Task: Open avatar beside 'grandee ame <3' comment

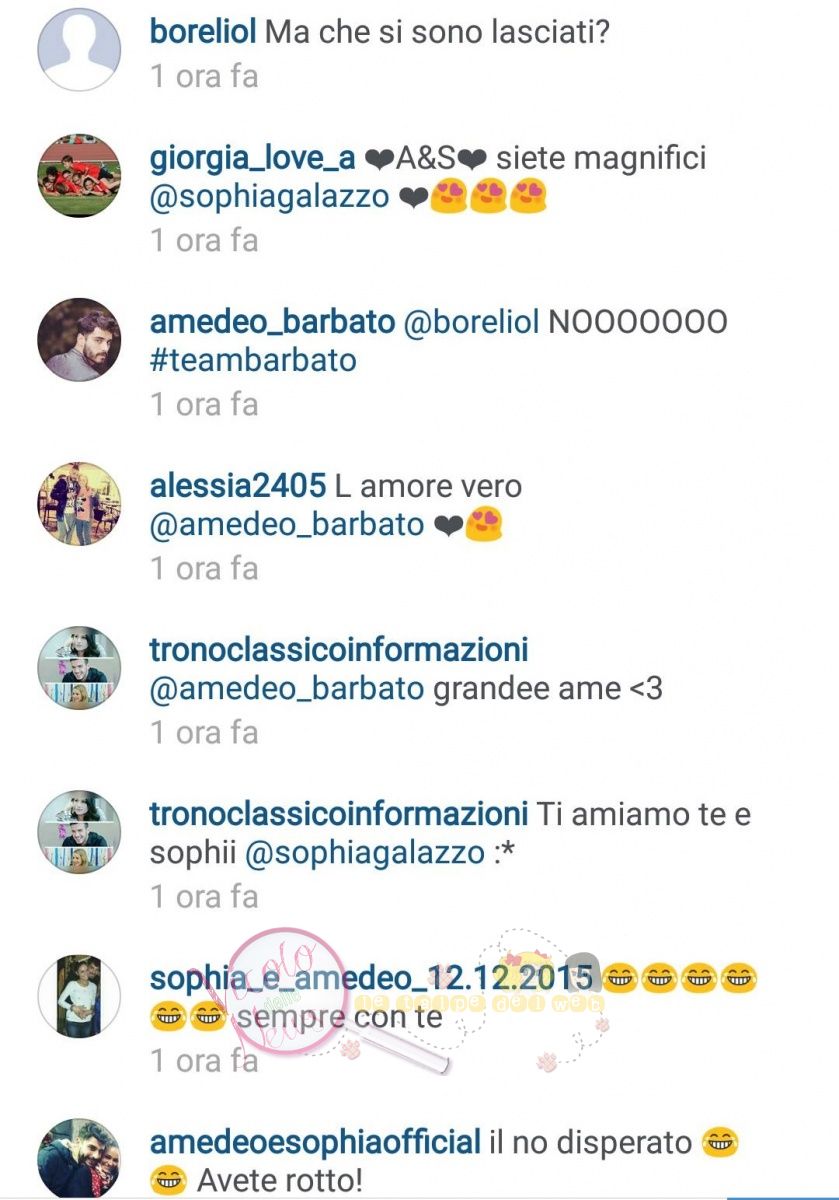Action: [79, 667]
